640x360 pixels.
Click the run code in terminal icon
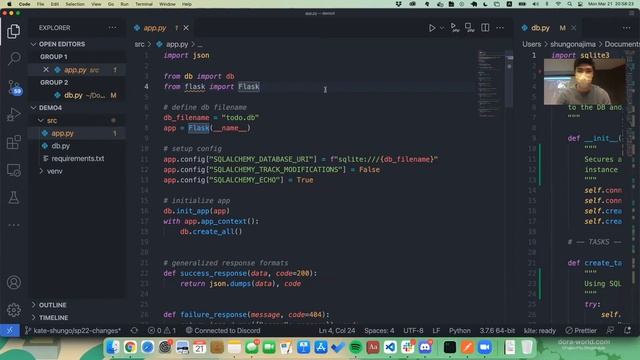pyautogui.click(x=454, y=27)
